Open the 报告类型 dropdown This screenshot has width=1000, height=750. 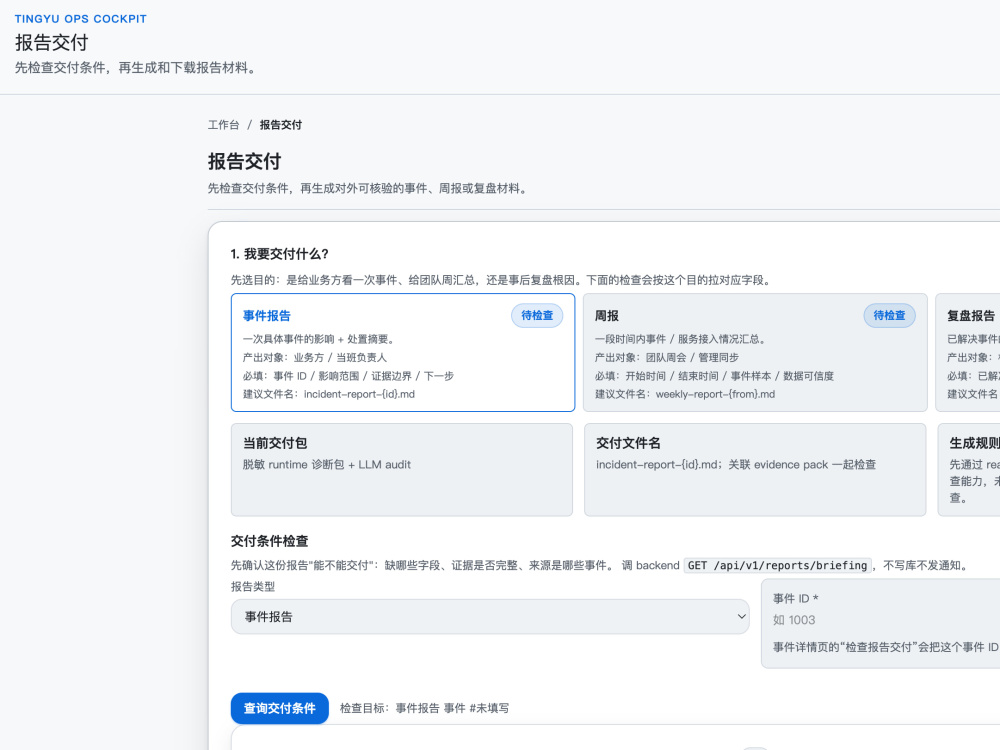[x=490, y=617]
